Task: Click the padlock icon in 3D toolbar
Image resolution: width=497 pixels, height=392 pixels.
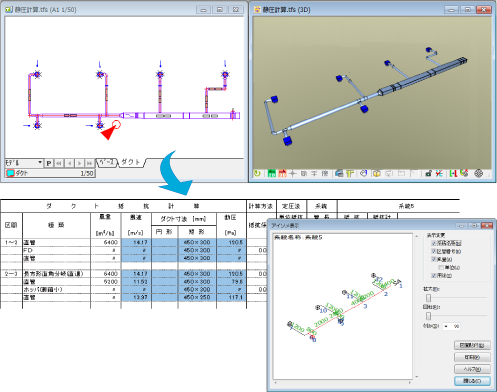Action: [429, 173]
